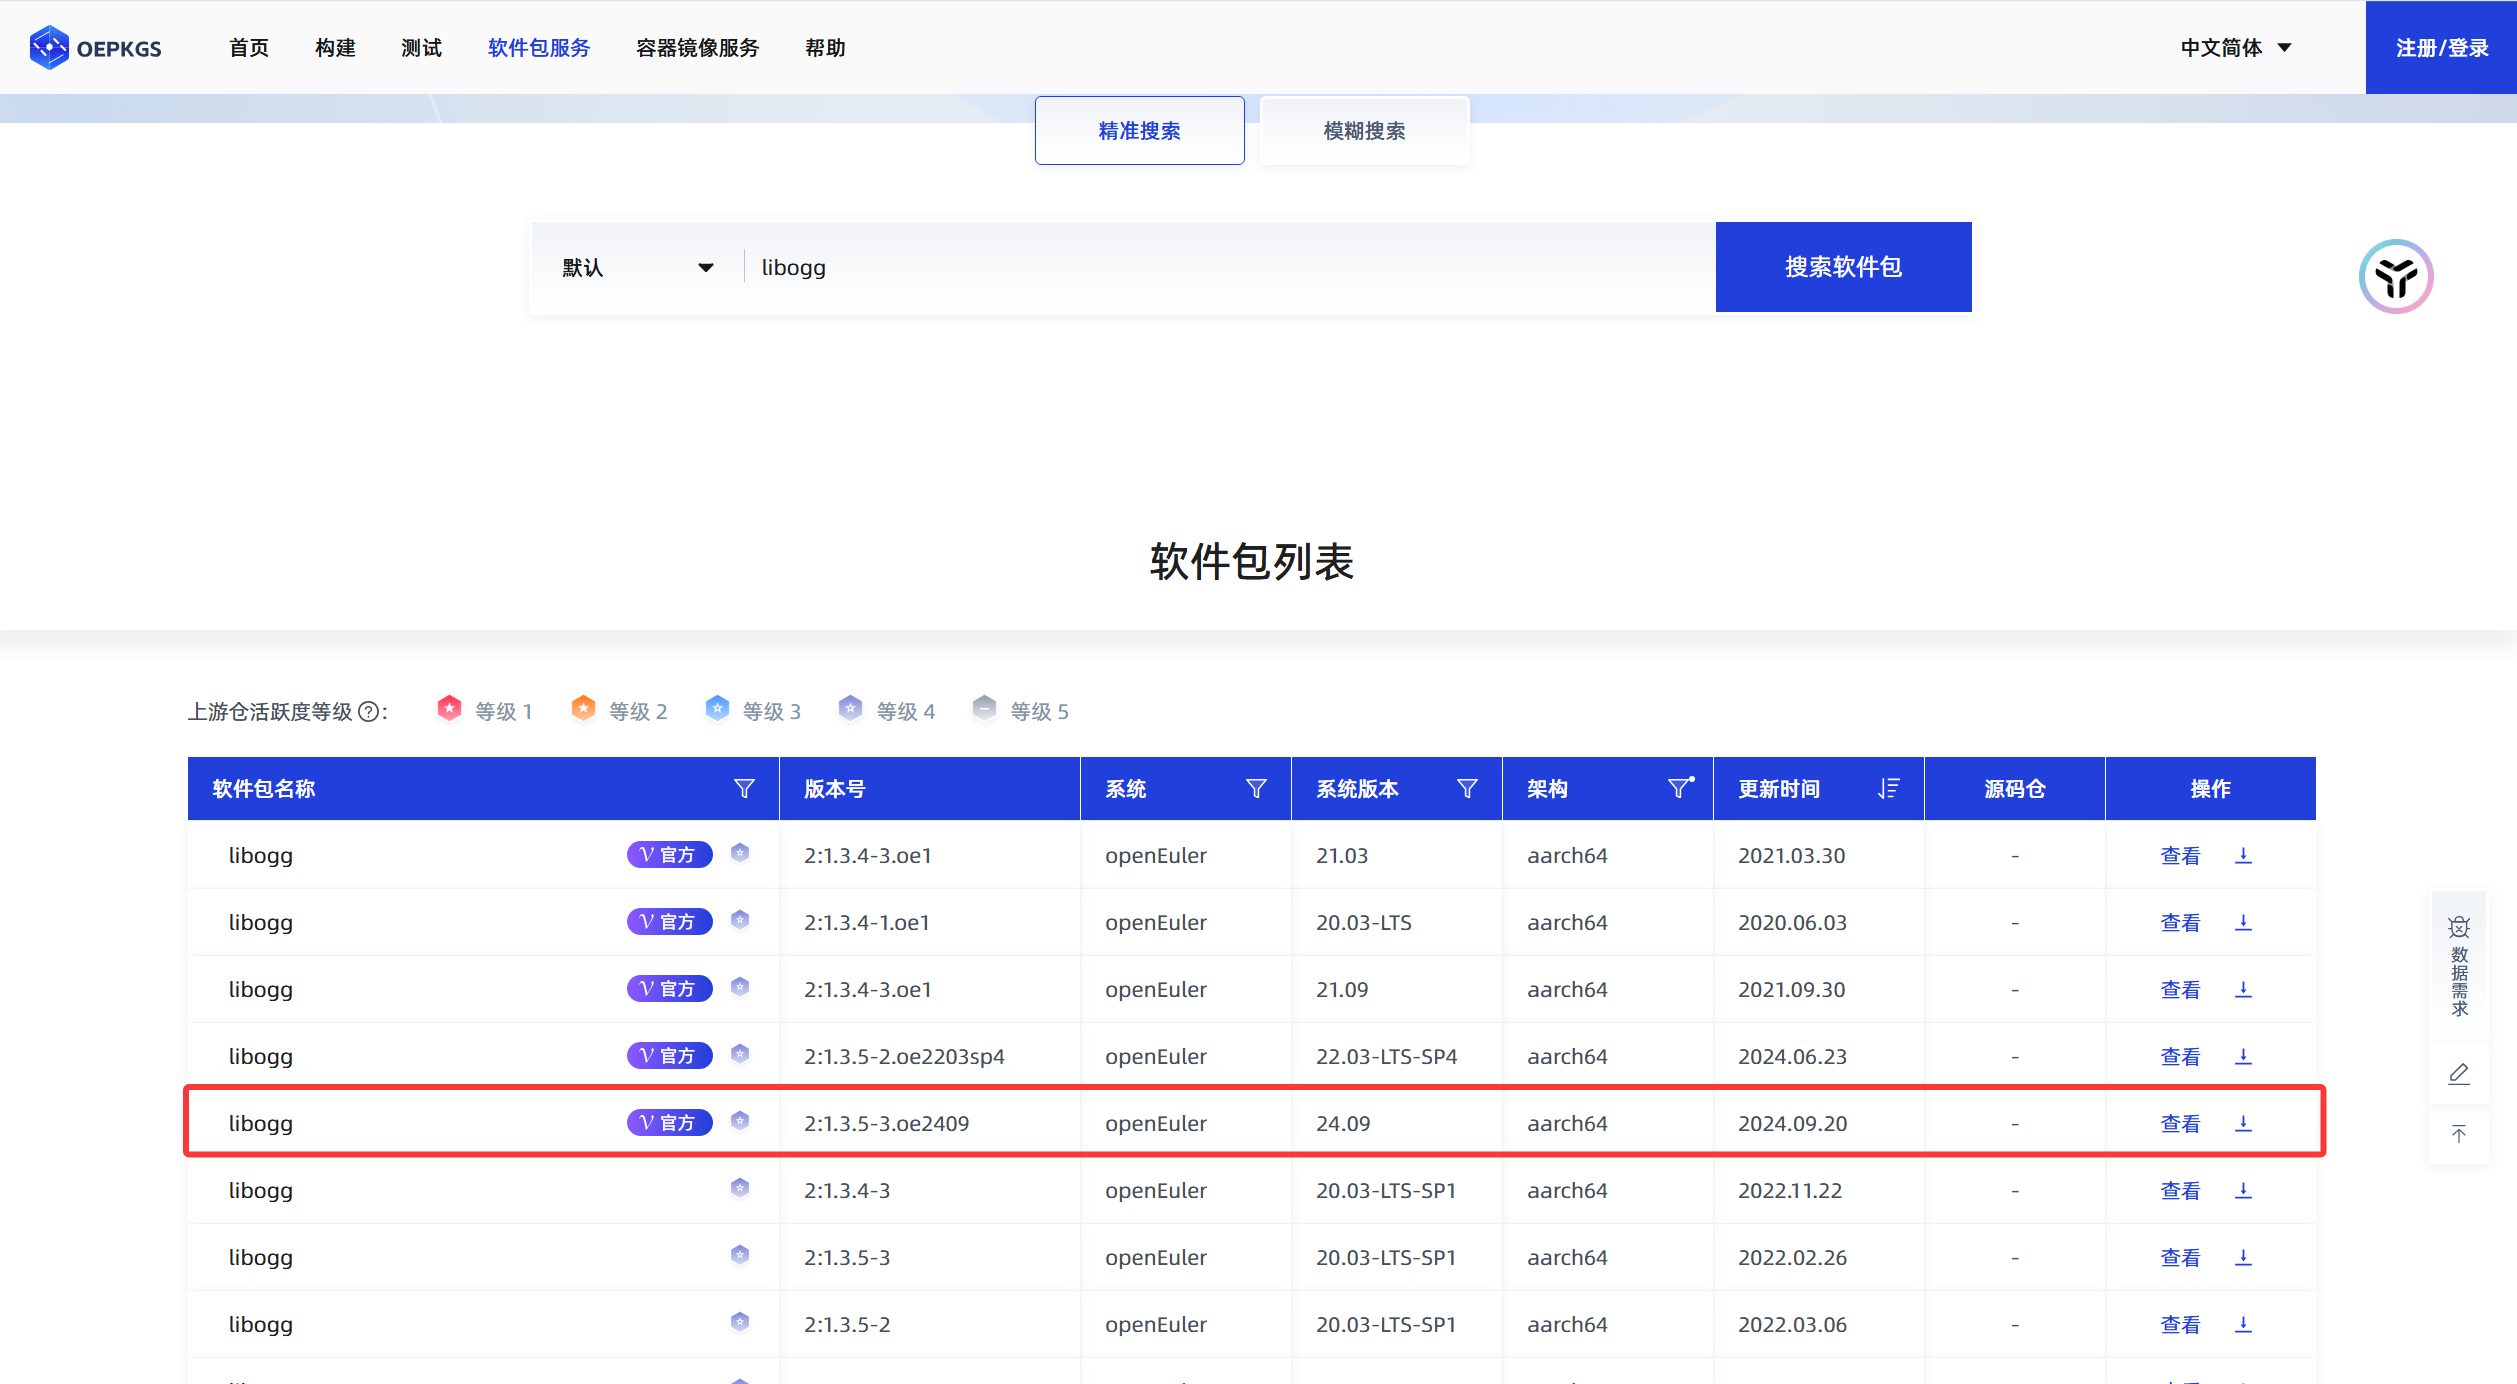Open the architecture column filter
2517x1384 pixels.
(1680, 789)
